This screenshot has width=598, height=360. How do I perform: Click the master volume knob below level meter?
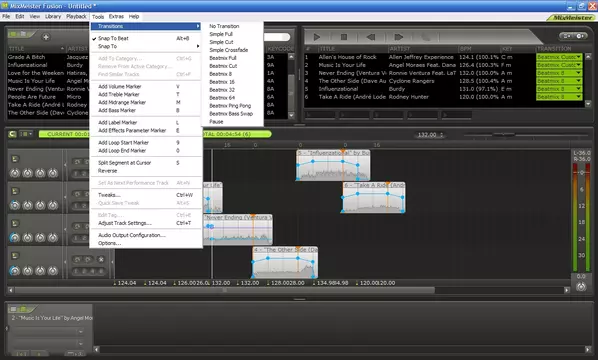(x=581, y=286)
